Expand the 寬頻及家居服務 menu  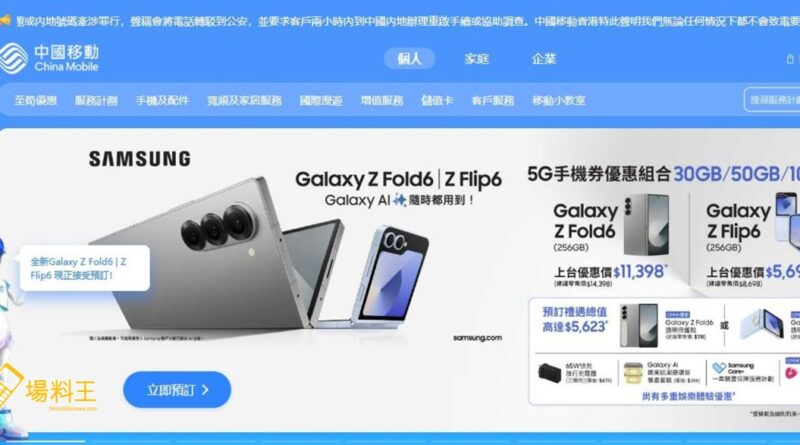tap(244, 101)
